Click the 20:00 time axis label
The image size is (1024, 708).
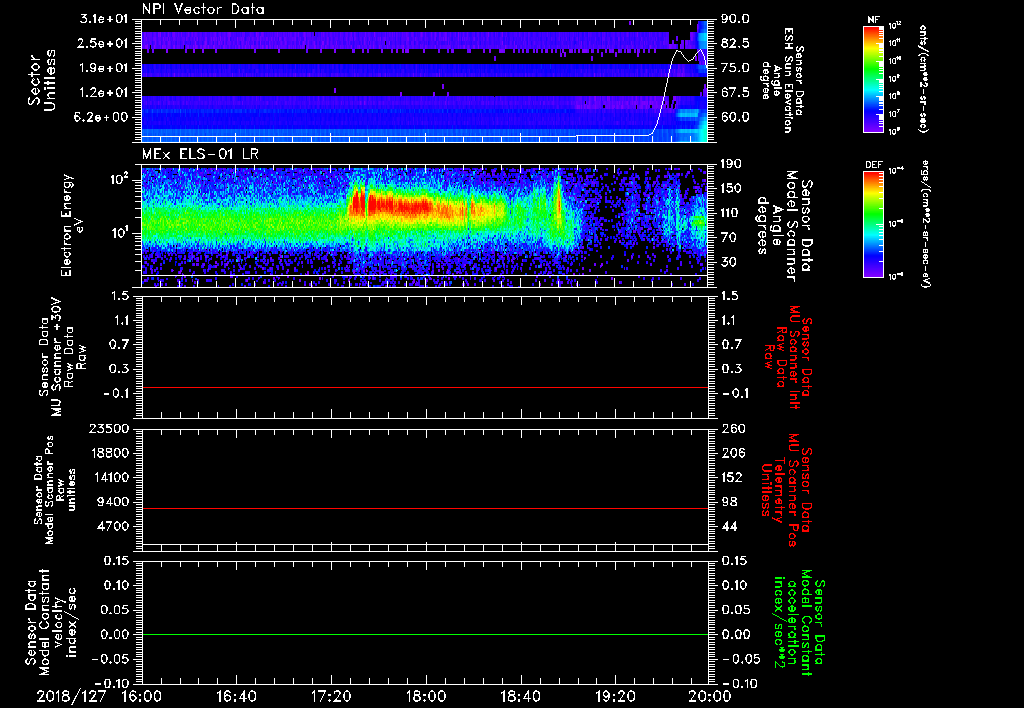pyautogui.click(x=709, y=696)
